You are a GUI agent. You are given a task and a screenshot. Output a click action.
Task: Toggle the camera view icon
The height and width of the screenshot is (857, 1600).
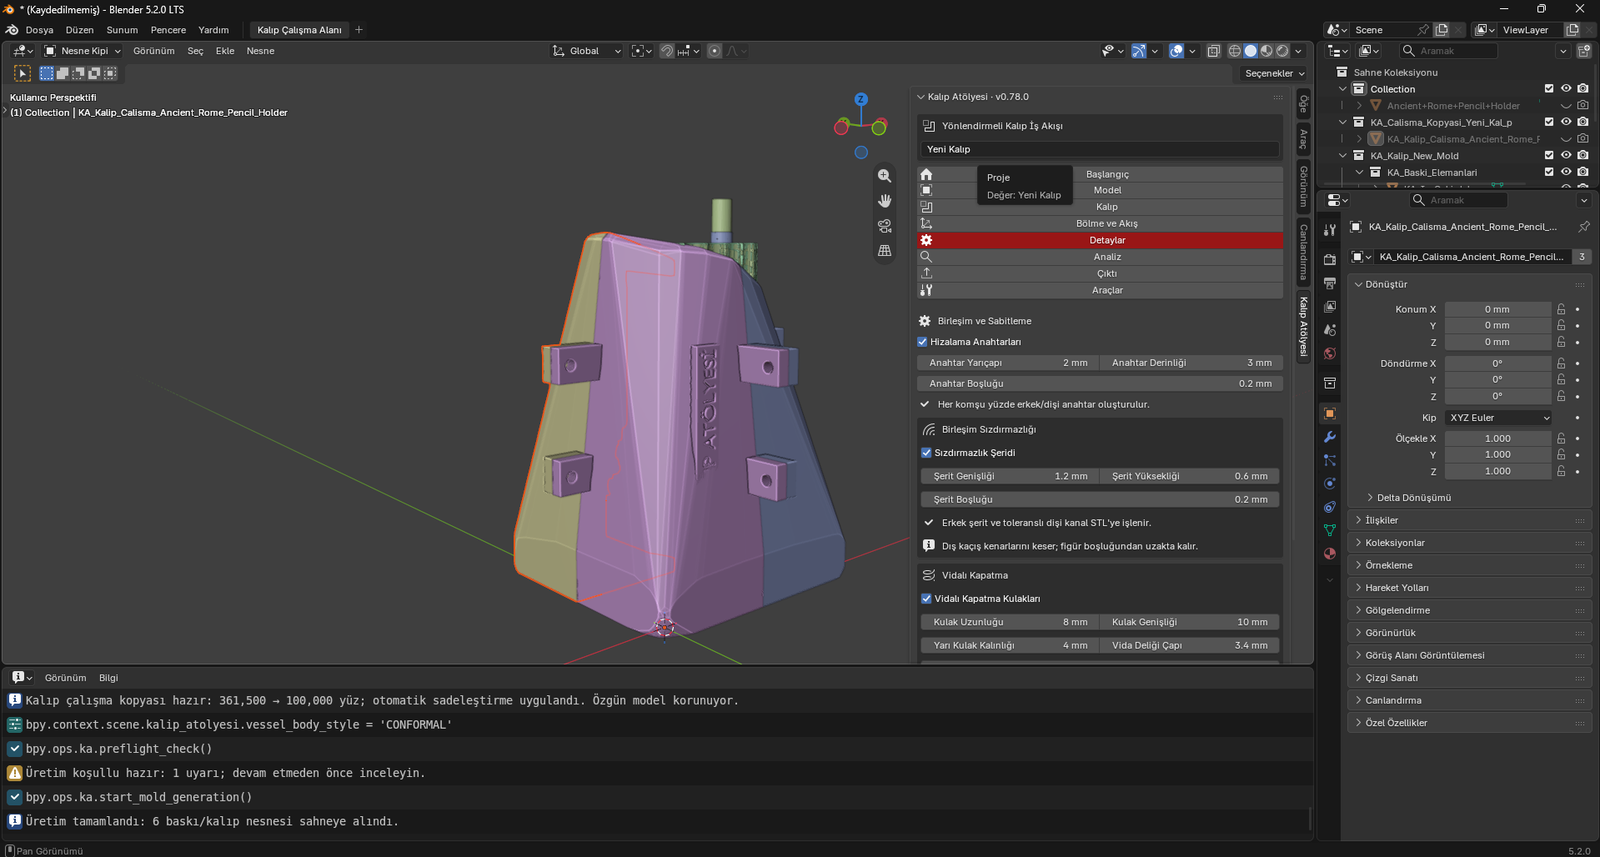click(x=884, y=226)
